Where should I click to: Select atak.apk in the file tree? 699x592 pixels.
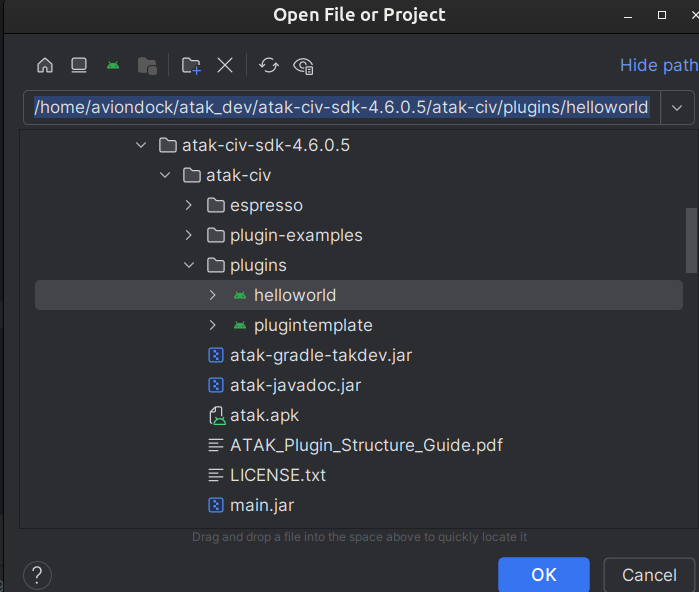264,415
